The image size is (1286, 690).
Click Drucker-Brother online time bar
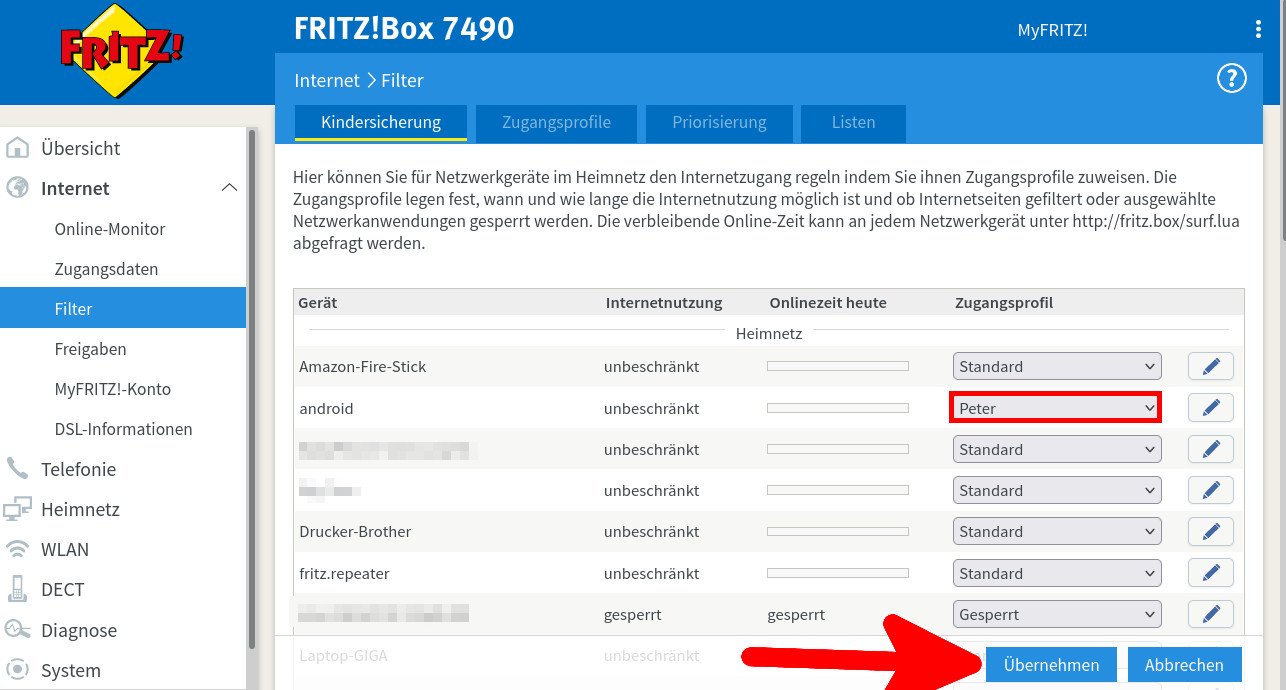tap(837, 532)
